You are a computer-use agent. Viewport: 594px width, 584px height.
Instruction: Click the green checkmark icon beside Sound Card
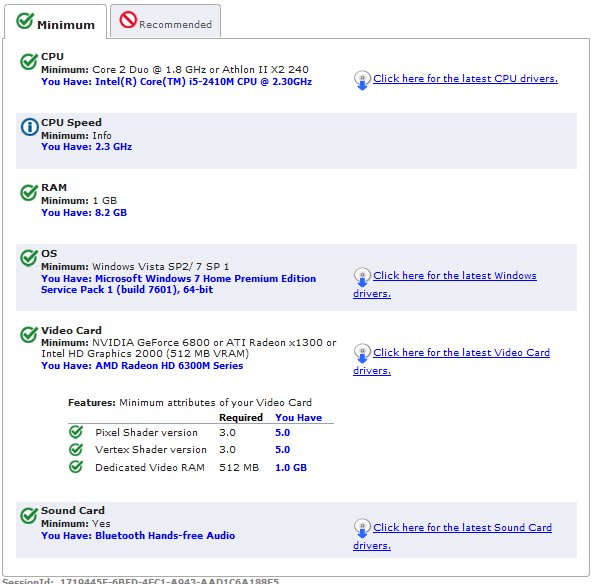pyautogui.click(x=29, y=516)
